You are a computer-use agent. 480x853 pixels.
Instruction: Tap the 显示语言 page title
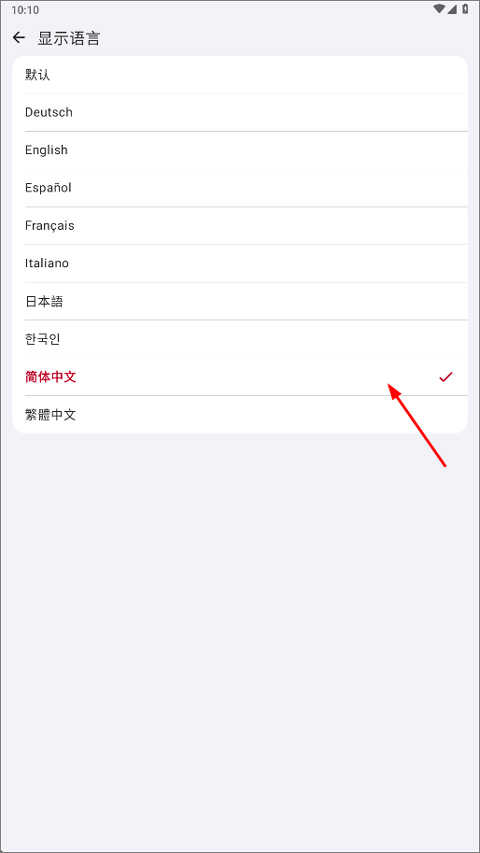coord(69,39)
